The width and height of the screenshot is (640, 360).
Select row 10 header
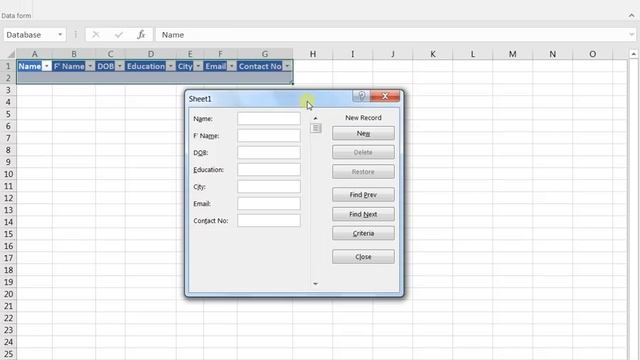pos(8,174)
